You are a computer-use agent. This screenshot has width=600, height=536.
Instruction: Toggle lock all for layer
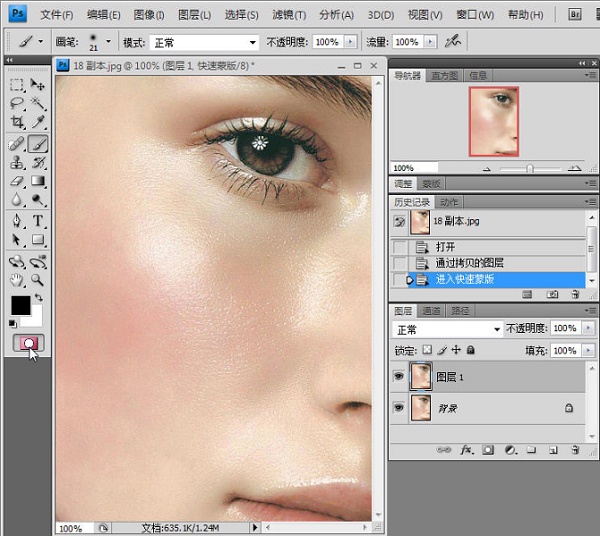tap(471, 350)
